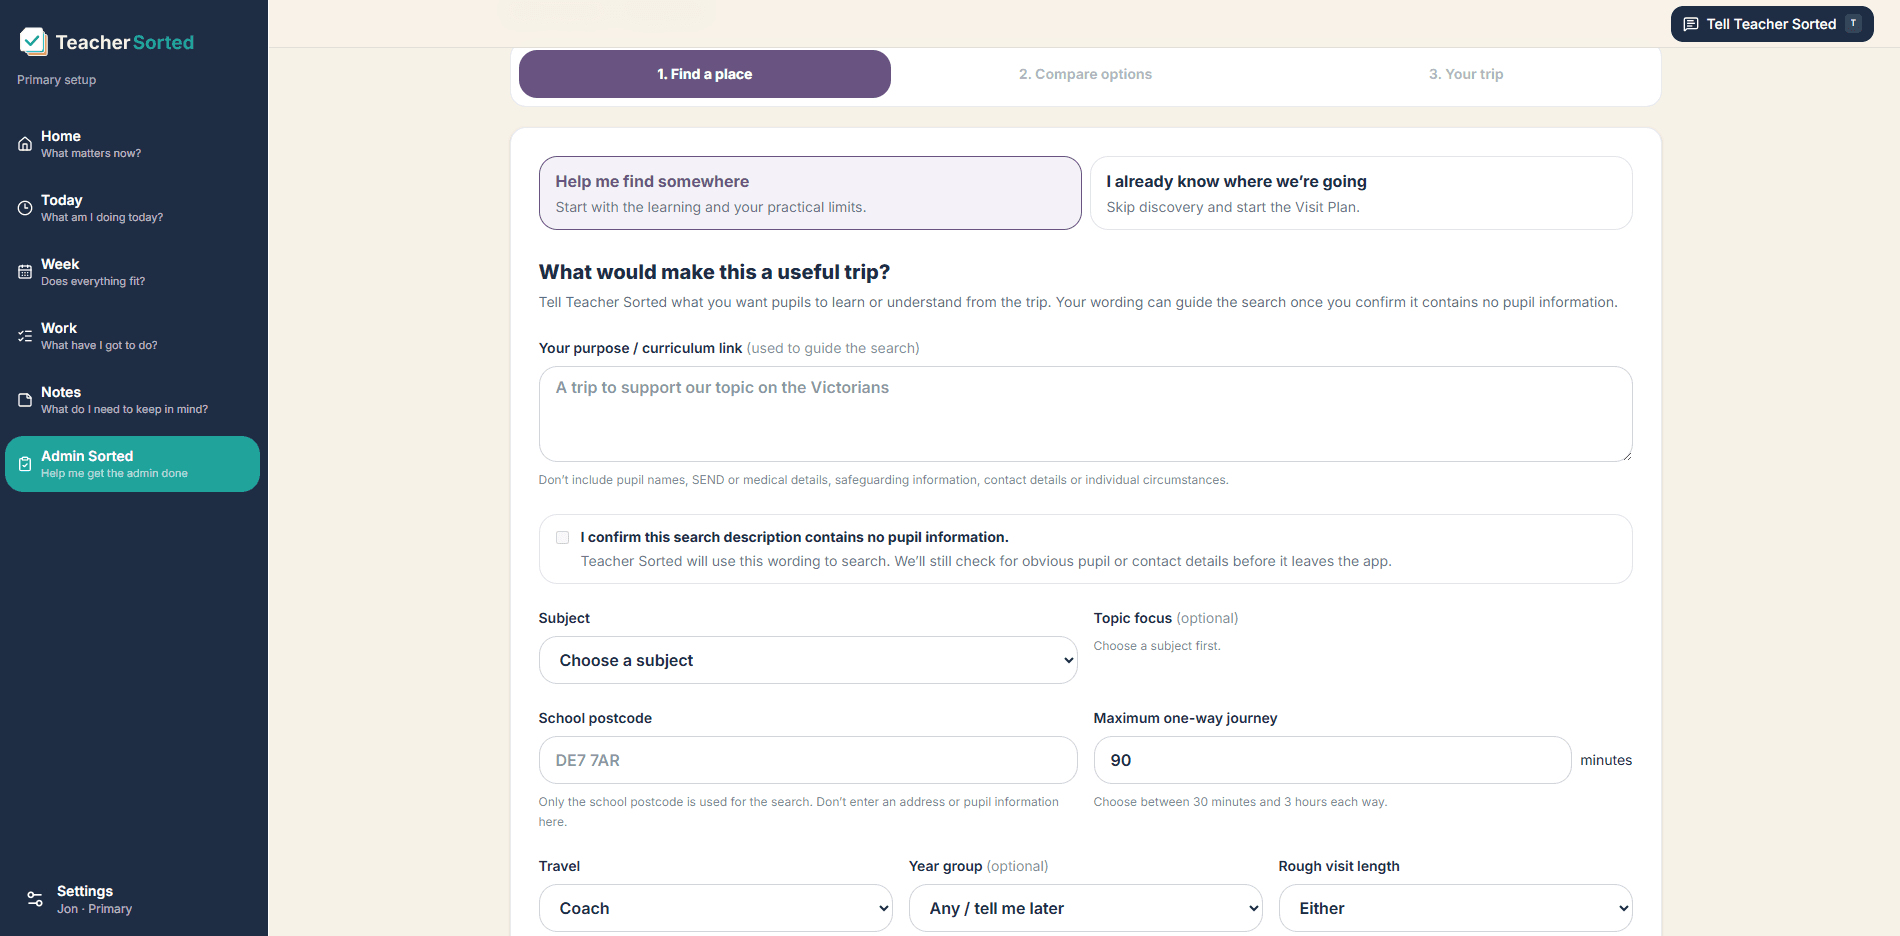Image resolution: width=1900 pixels, height=936 pixels.
Task: Open Work via the checklist icon
Action: (25, 336)
